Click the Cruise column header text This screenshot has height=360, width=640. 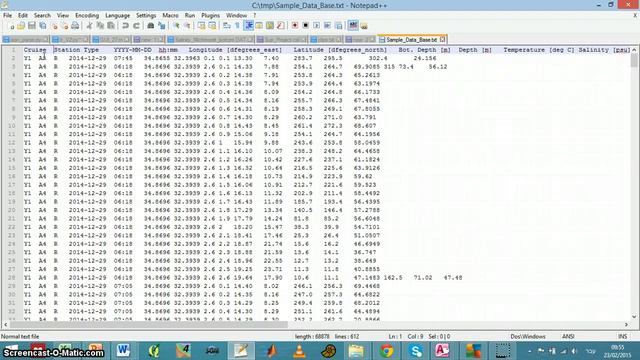(x=35, y=50)
